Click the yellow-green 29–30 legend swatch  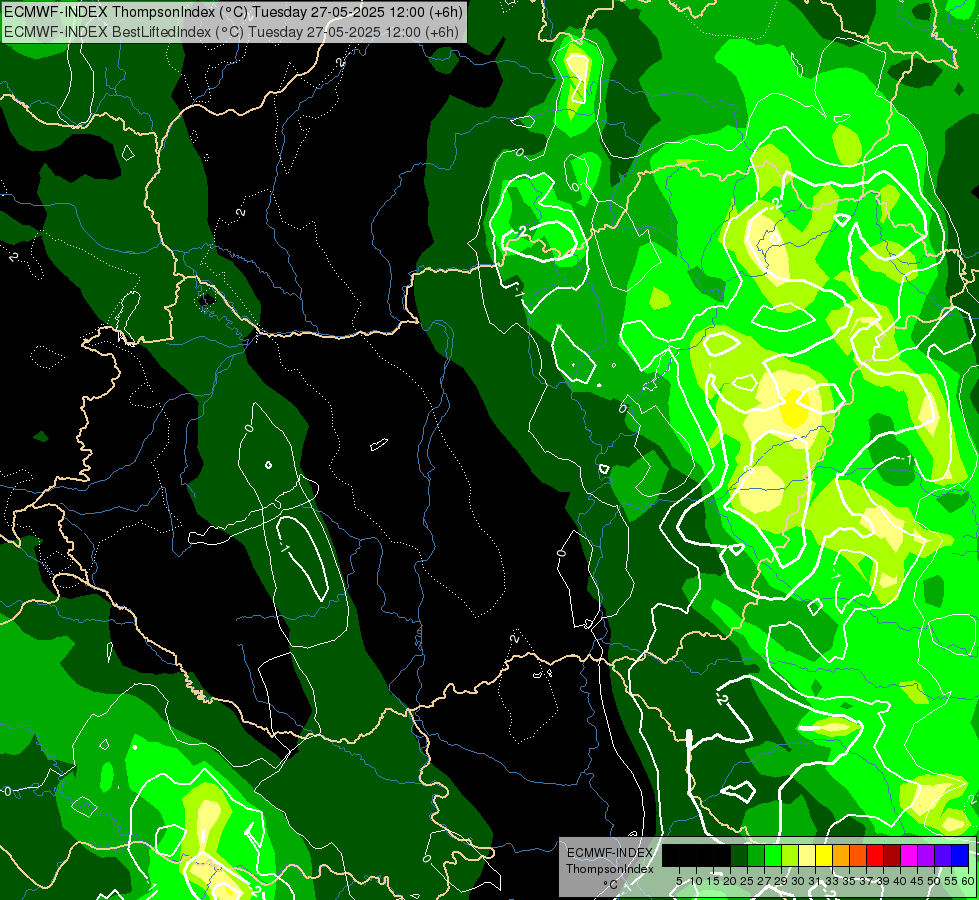790,855
